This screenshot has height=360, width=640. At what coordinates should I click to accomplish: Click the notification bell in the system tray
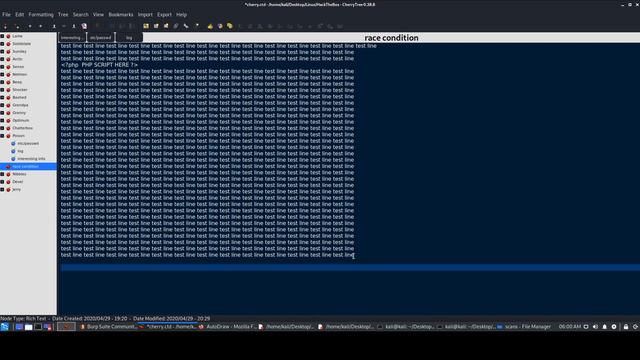click(x=604, y=327)
